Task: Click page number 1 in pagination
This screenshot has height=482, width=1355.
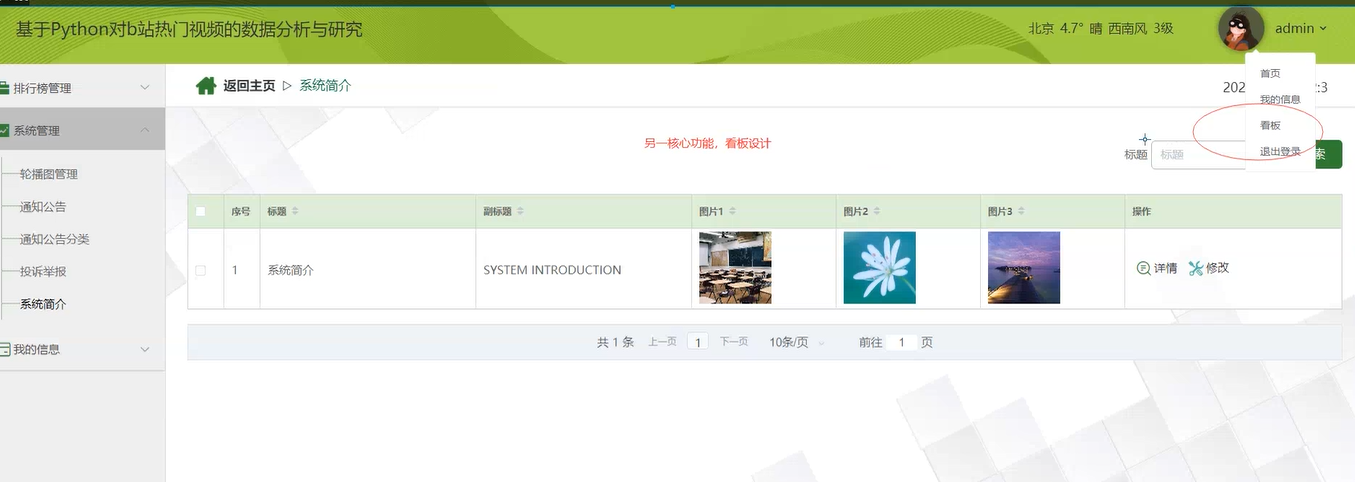Action: point(698,342)
